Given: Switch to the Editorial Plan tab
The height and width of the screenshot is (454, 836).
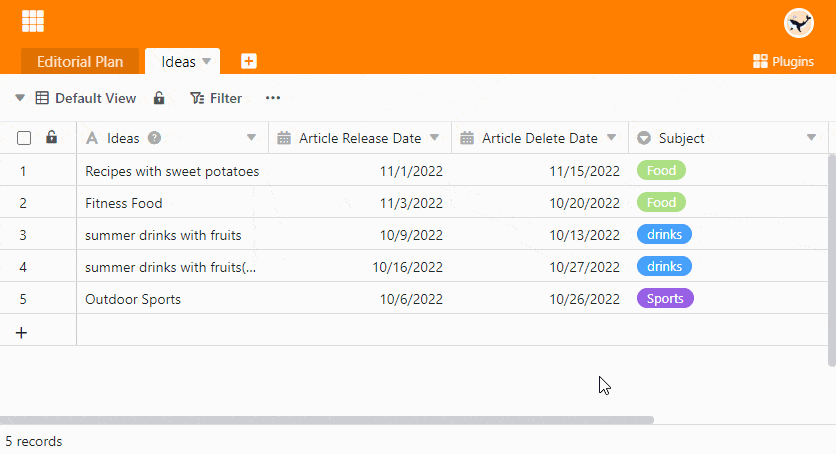Looking at the screenshot, I should click(80, 61).
